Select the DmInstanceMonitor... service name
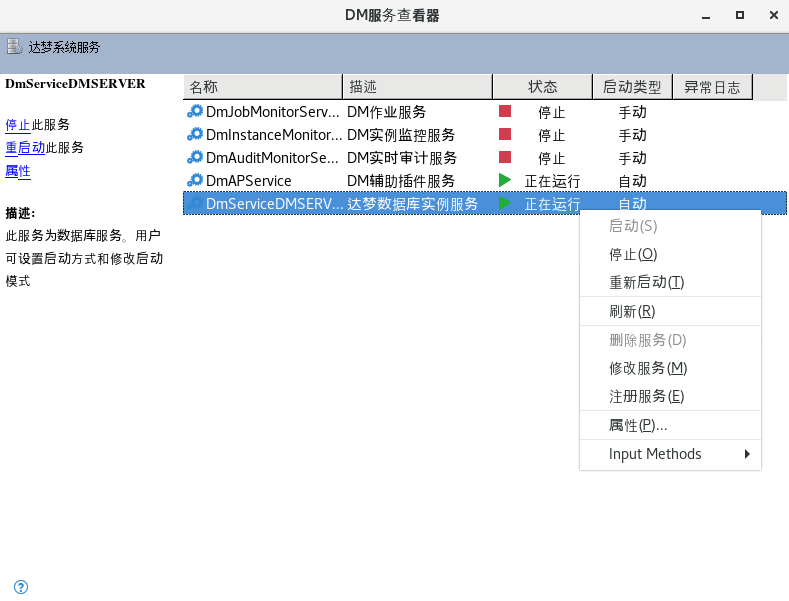Image resolution: width=789 pixels, height=601 pixels. pos(274,135)
